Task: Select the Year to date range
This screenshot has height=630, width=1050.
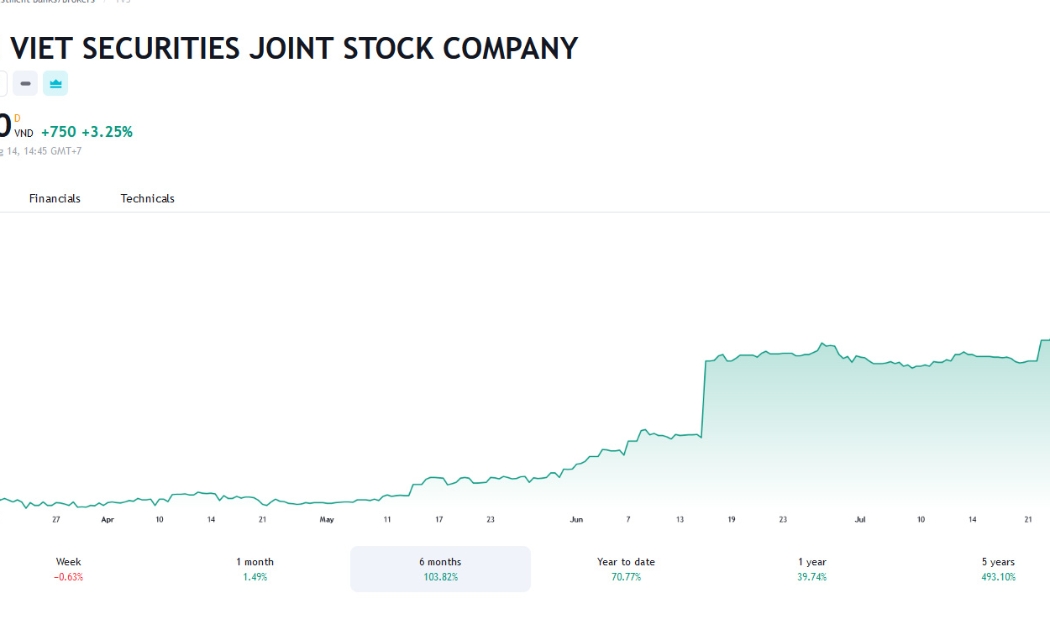Action: click(x=626, y=569)
